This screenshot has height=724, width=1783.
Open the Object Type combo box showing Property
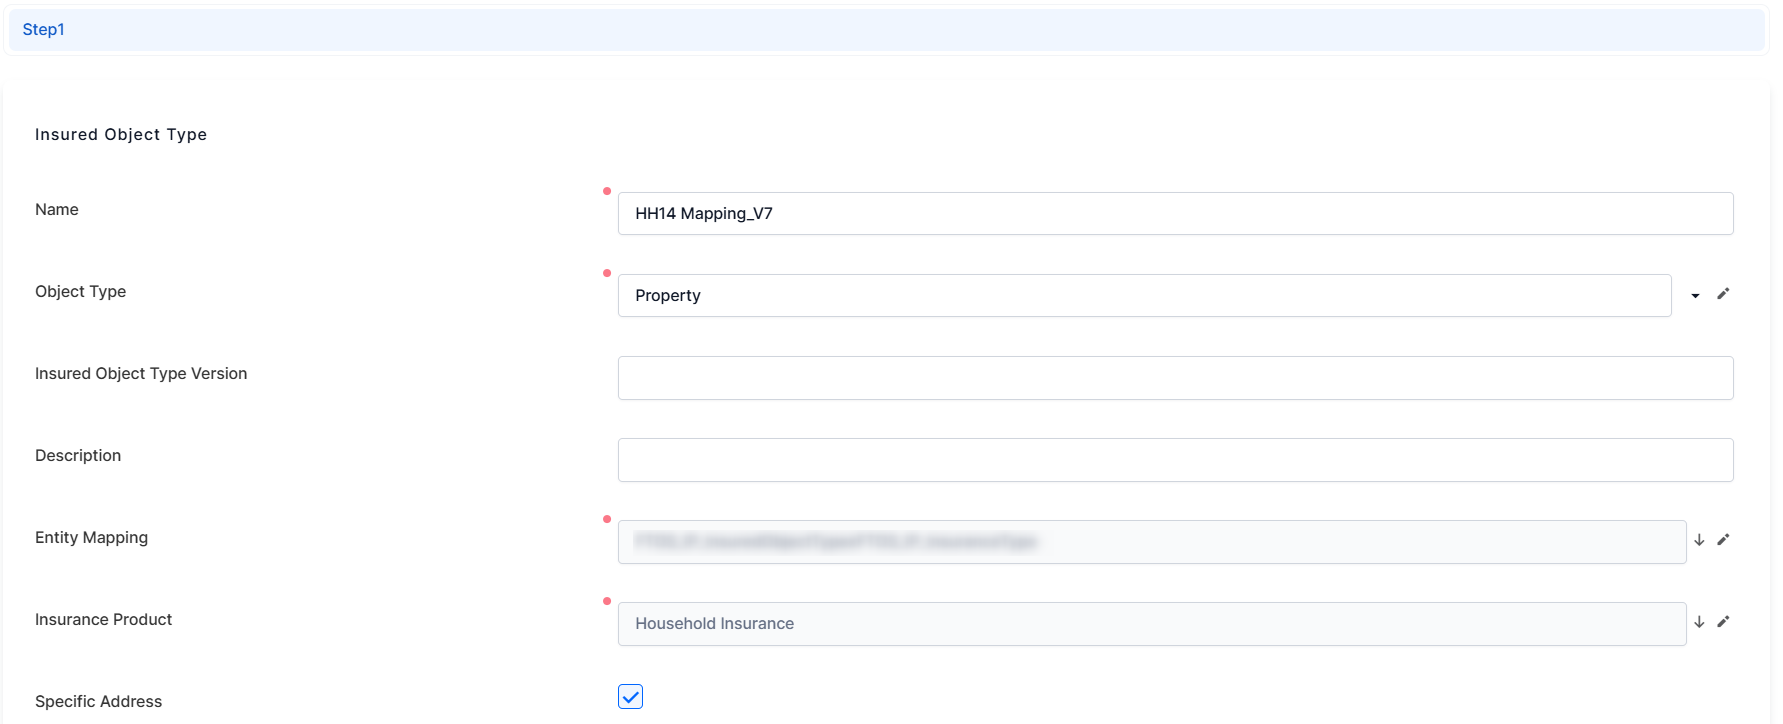(x=1143, y=296)
